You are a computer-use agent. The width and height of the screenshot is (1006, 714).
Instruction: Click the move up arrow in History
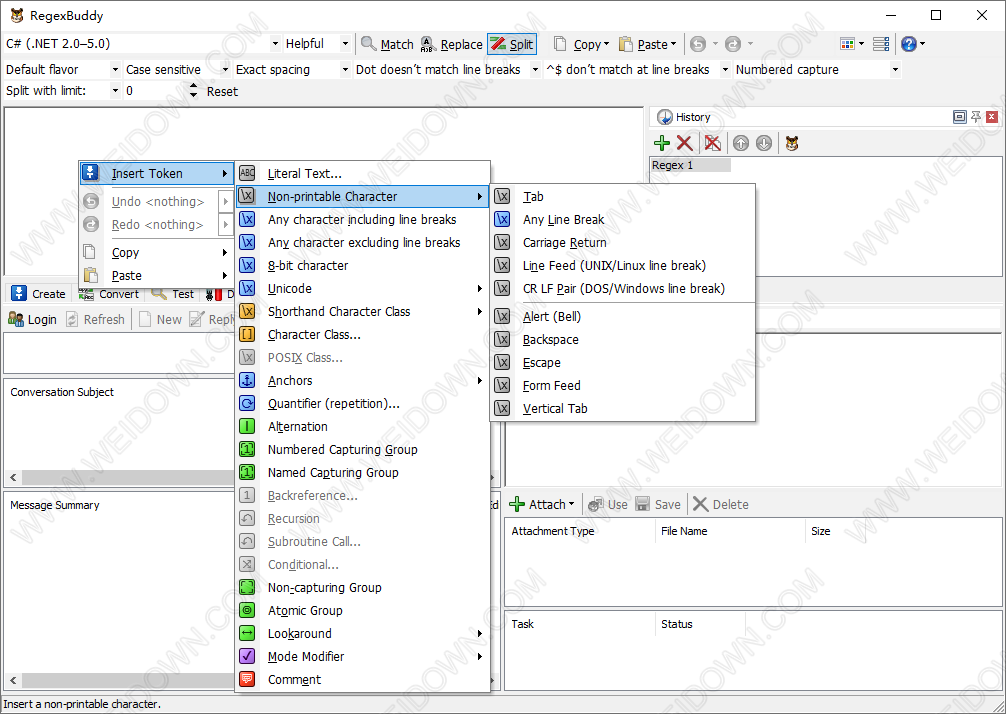tap(741, 143)
